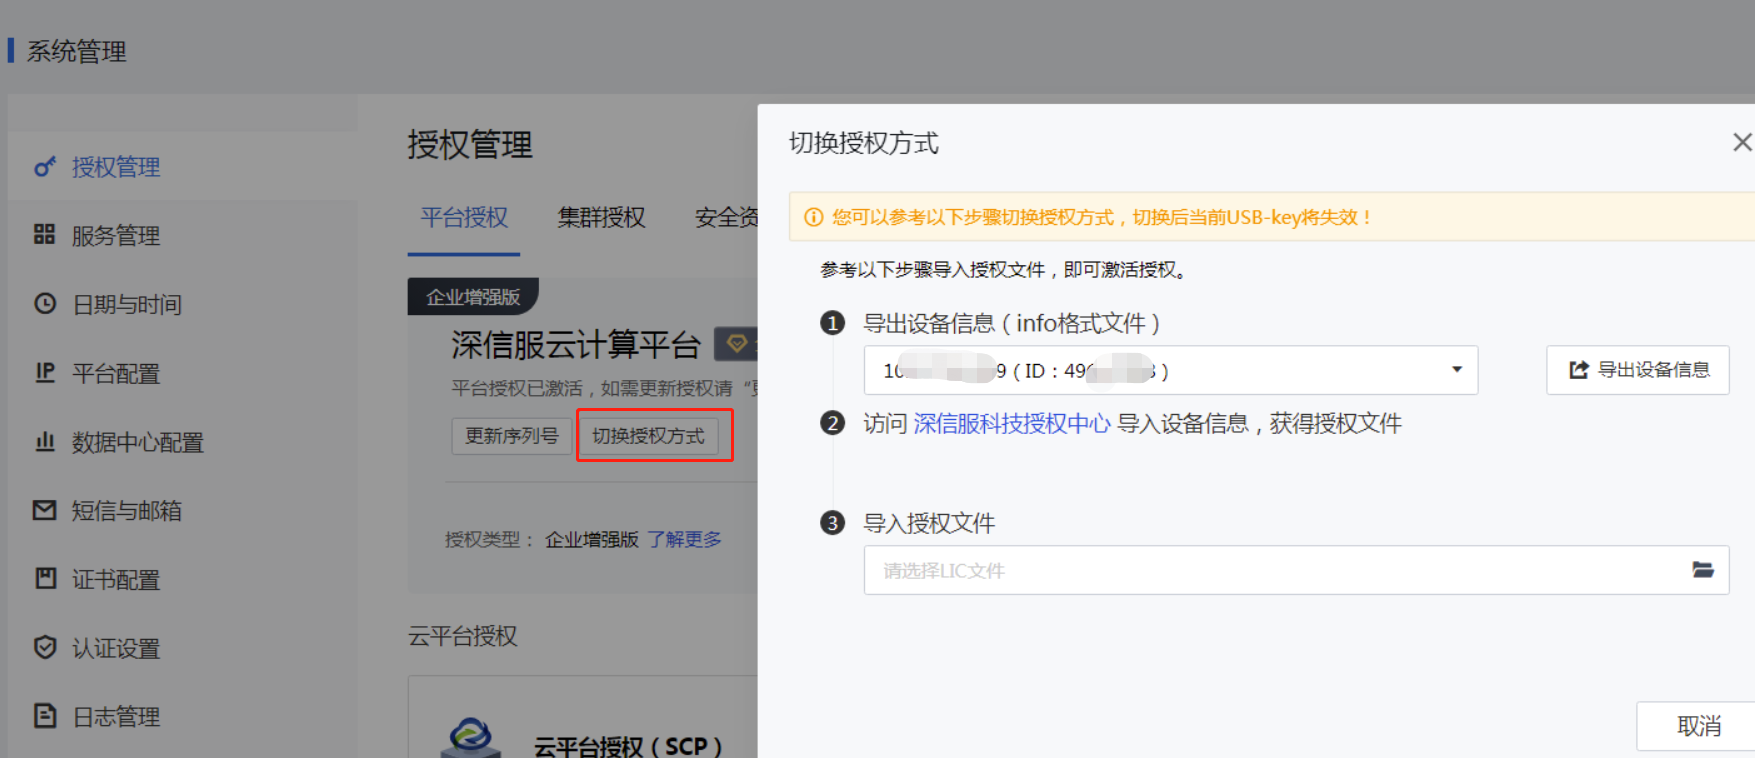The width and height of the screenshot is (1755, 758).
Task: Click the clock icon beside 日期与时间
Action: [x=45, y=304]
